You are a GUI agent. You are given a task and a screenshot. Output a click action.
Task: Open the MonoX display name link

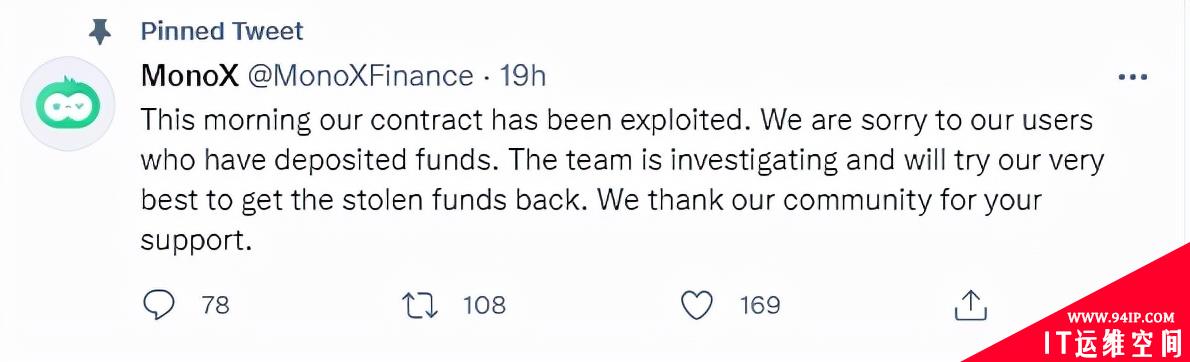pyautogui.click(x=190, y=76)
